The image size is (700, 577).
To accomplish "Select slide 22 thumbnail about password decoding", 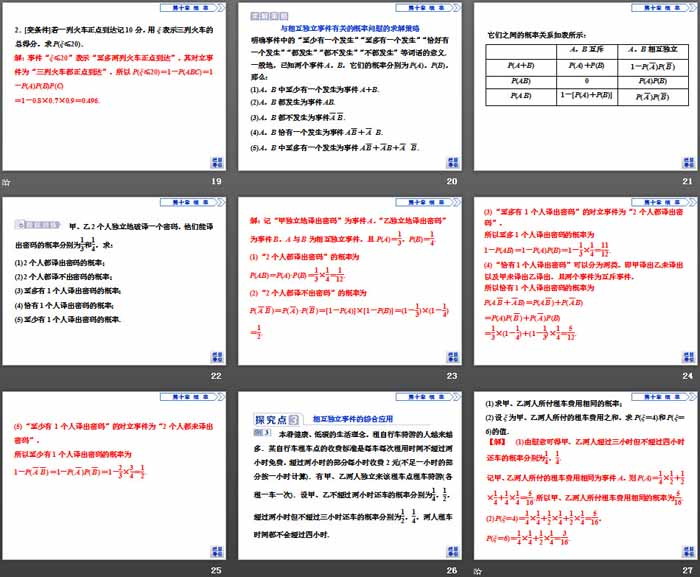I will (x=114, y=281).
